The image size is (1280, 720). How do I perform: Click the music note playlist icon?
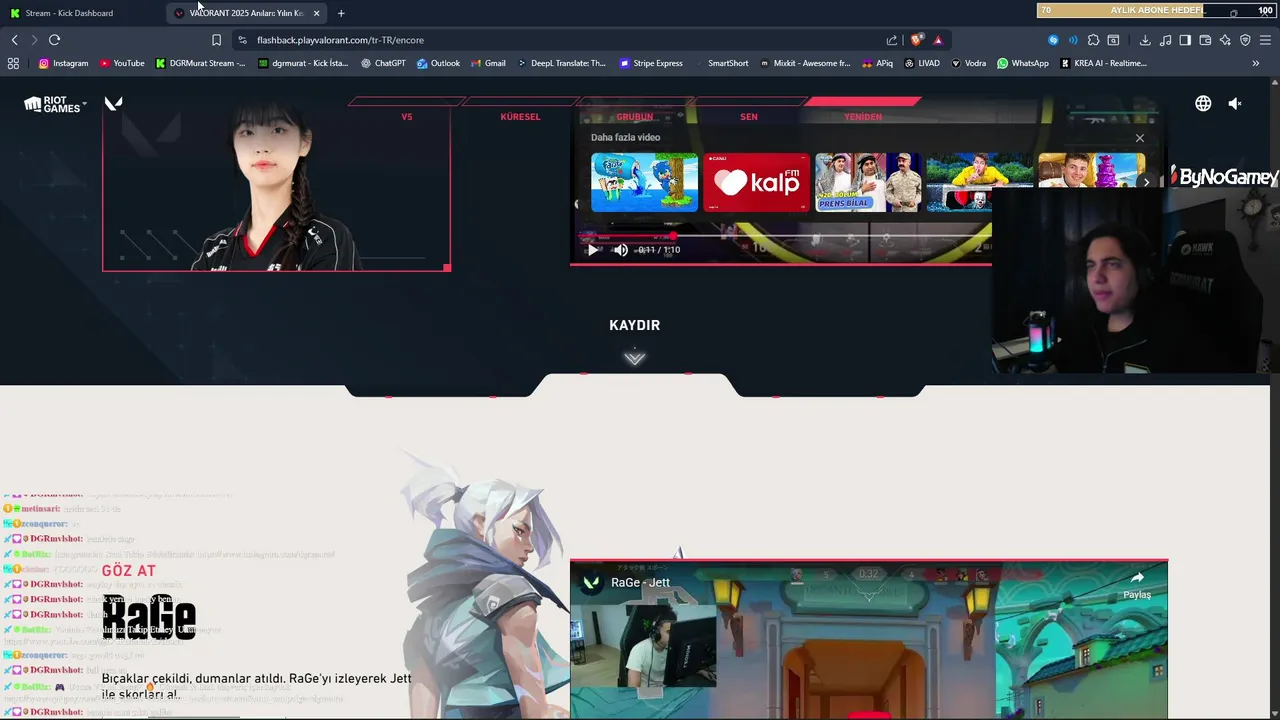[1165, 40]
